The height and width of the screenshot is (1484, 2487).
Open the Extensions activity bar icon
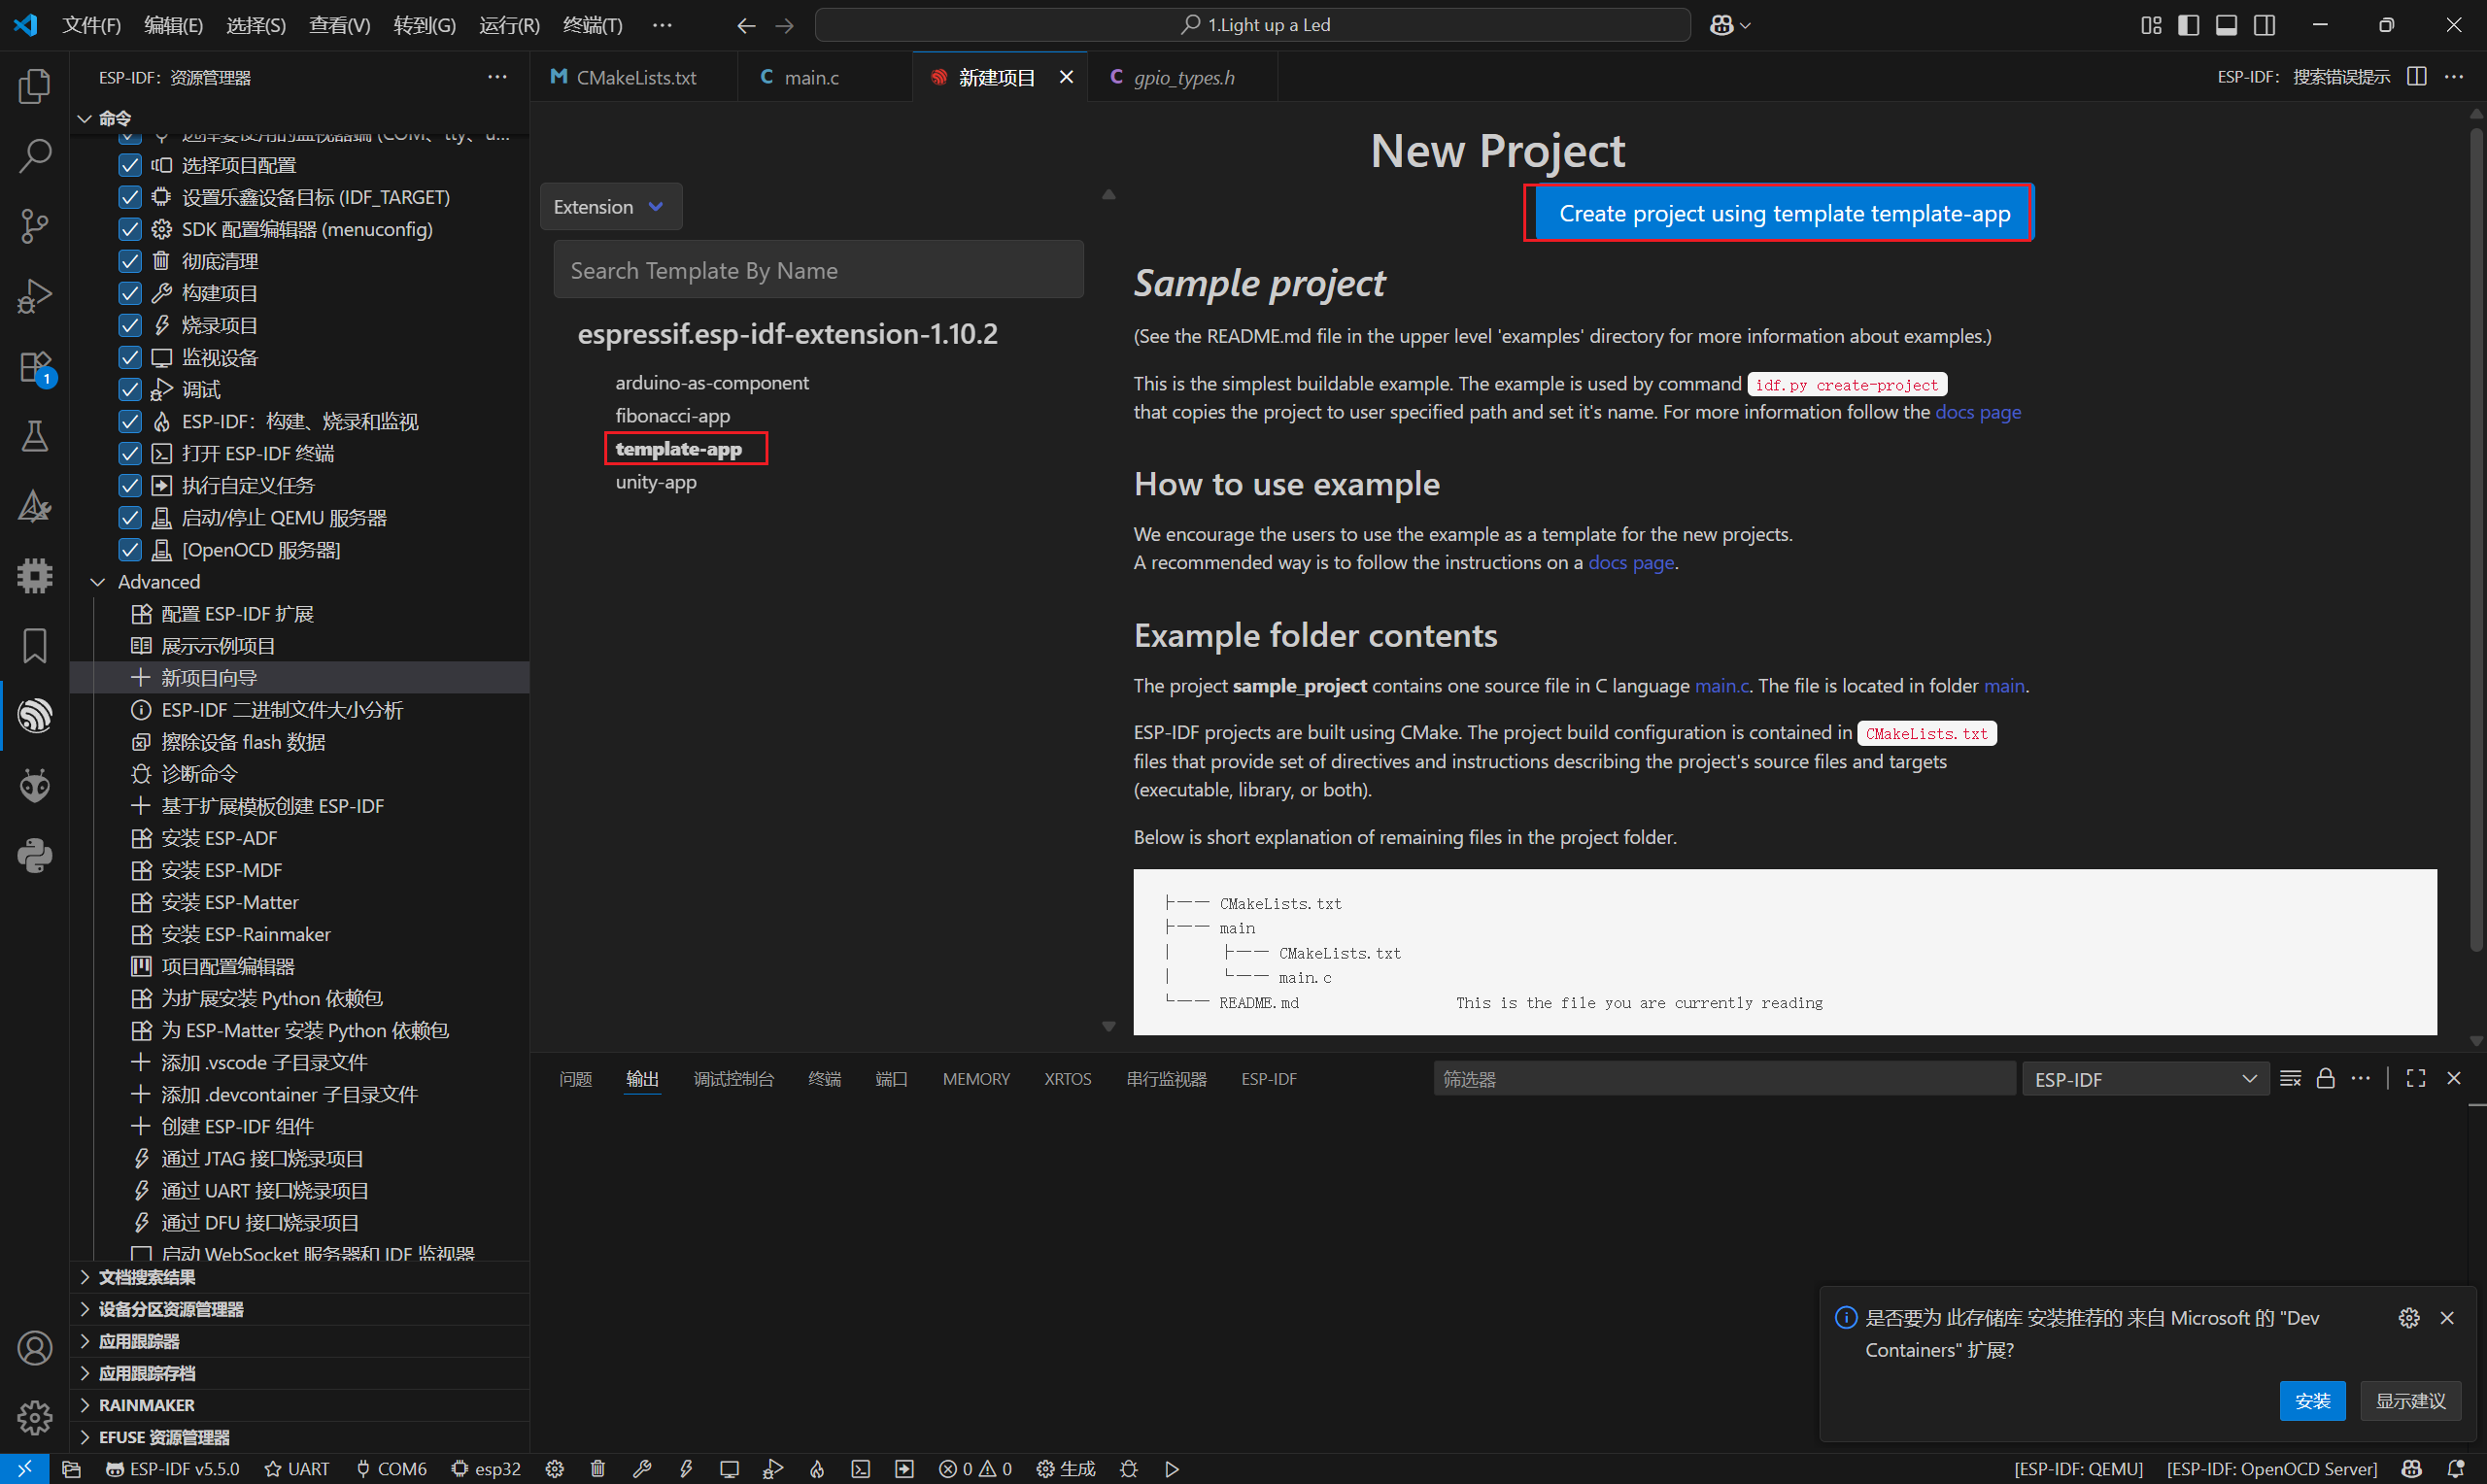coord(35,367)
